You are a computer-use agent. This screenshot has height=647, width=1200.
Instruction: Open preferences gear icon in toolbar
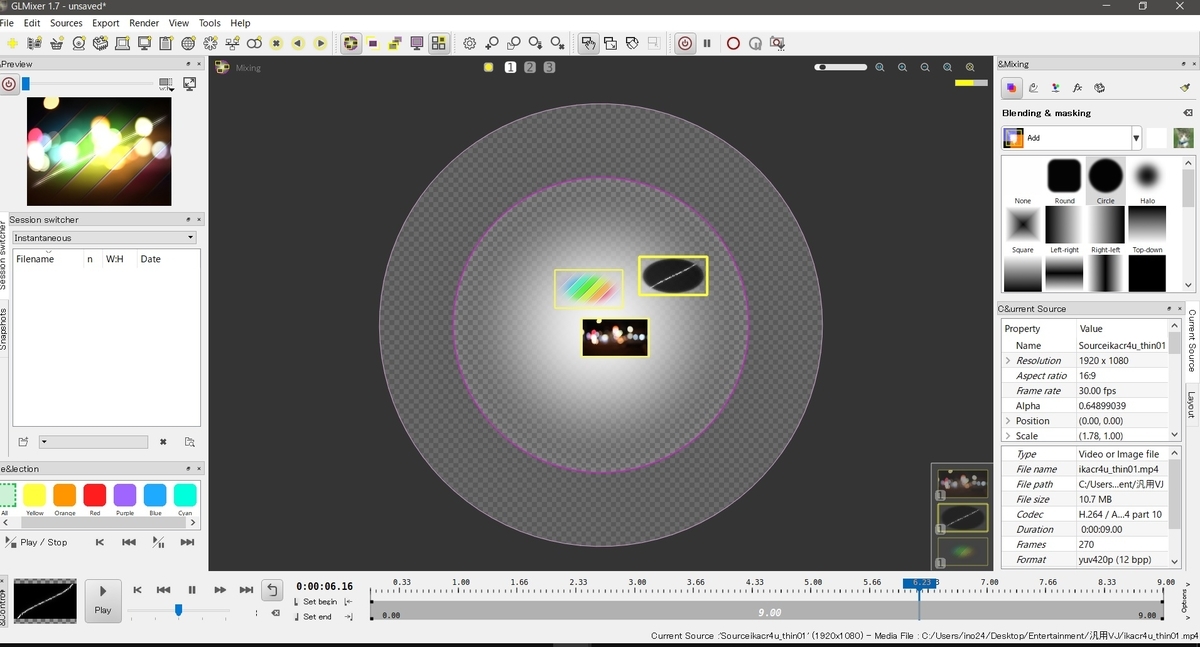(469, 43)
